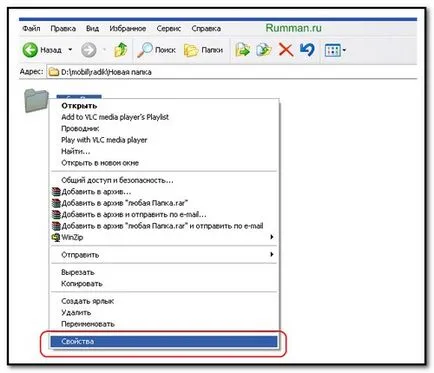
Task: Open the Сервис menu
Action: click(x=169, y=29)
